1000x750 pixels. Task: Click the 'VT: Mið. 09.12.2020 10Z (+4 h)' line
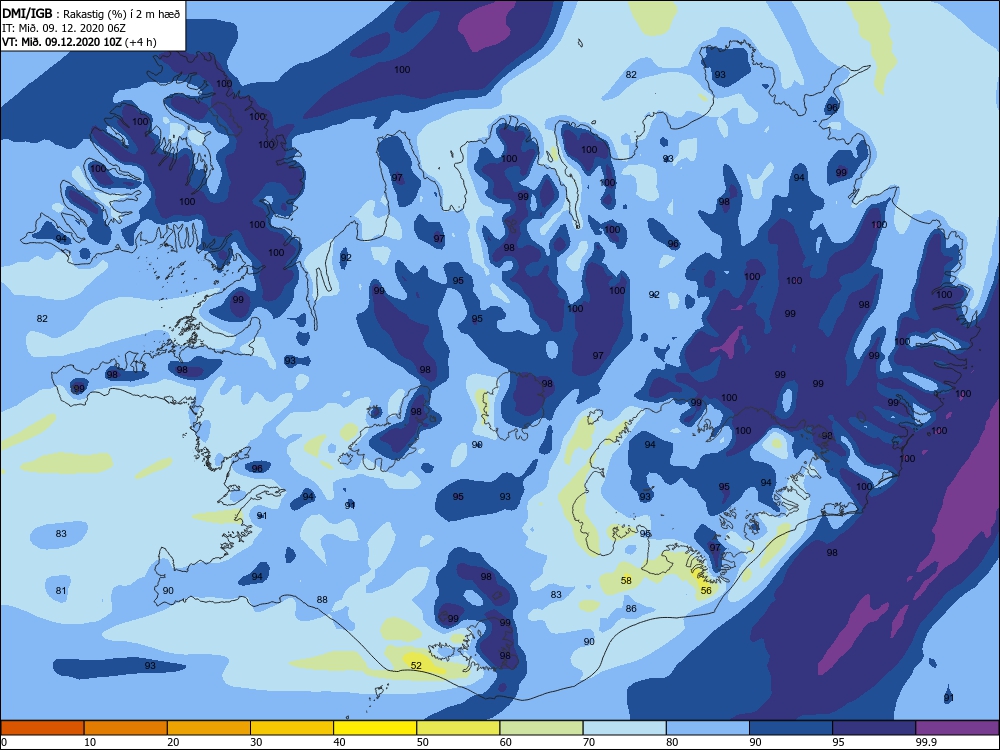tap(79, 42)
